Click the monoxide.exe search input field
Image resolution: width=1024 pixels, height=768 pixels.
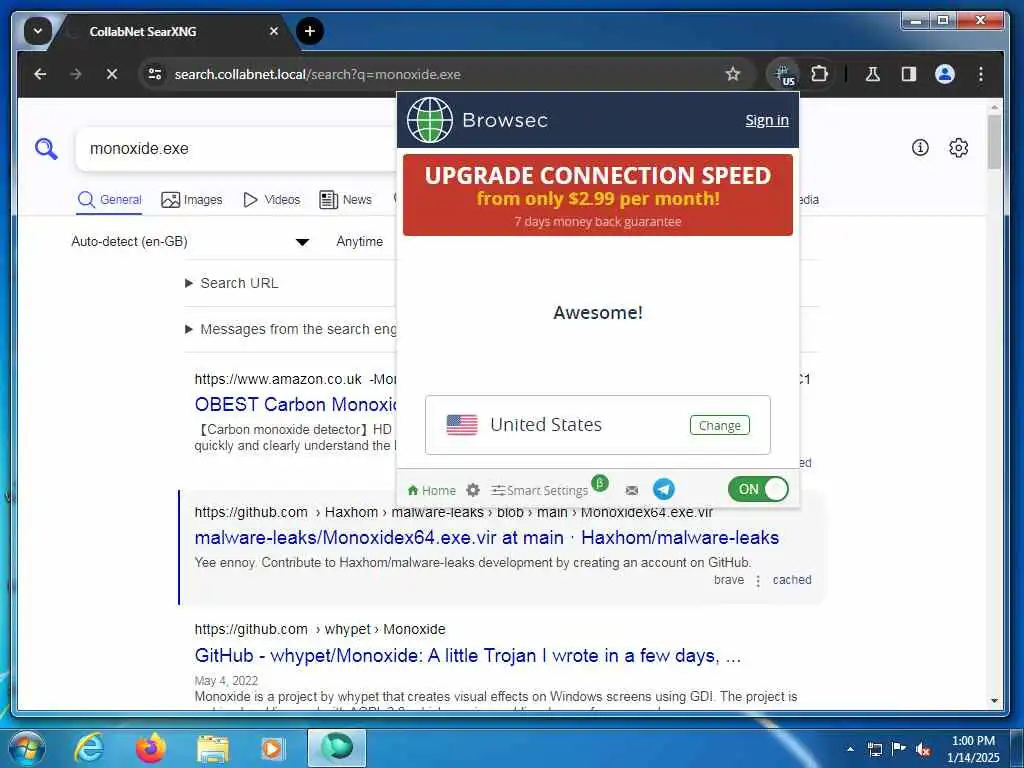click(238, 149)
